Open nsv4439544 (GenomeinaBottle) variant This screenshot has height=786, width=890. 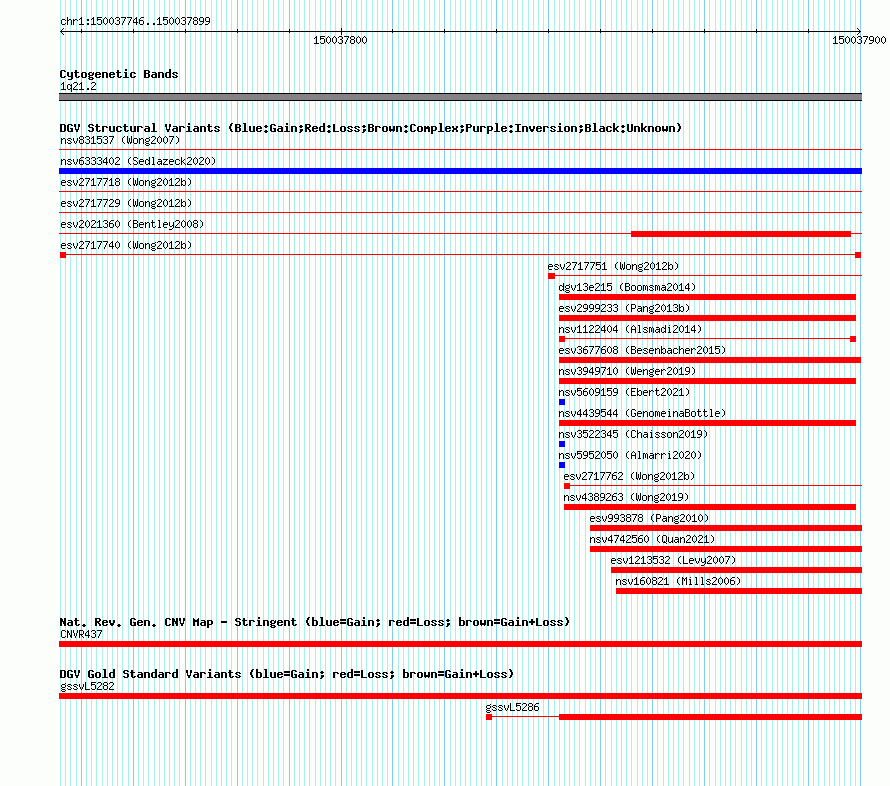coord(642,413)
